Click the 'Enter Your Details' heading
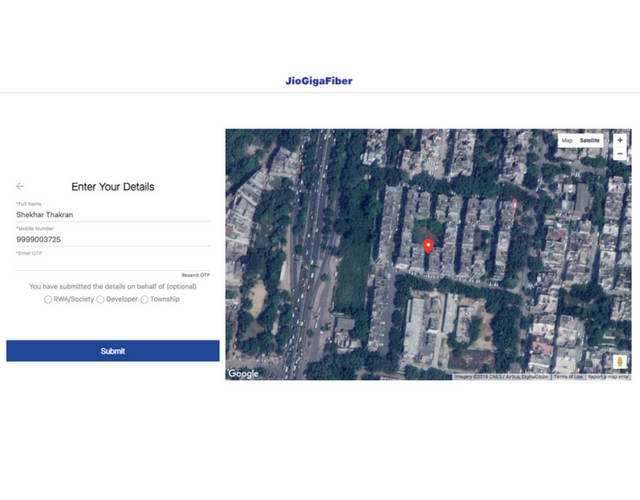Image resolution: width=640 pixels, height=500 pixels. pyautogui.click(x=113, y=187)
